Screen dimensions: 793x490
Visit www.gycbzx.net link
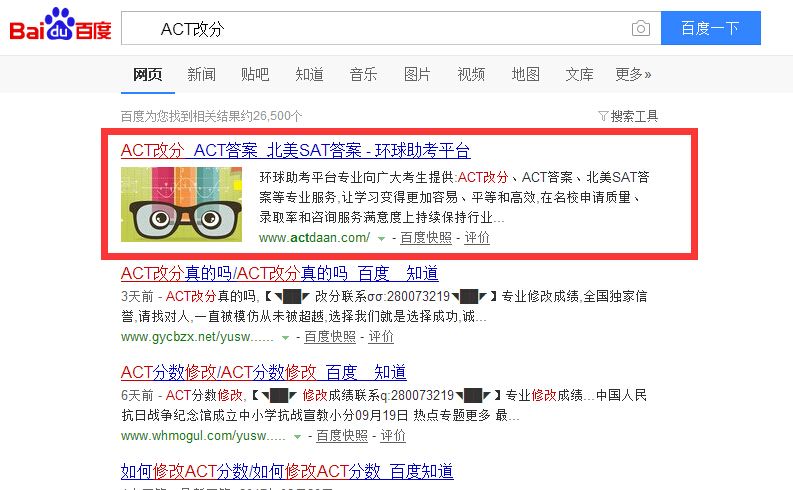click(197, 337)
